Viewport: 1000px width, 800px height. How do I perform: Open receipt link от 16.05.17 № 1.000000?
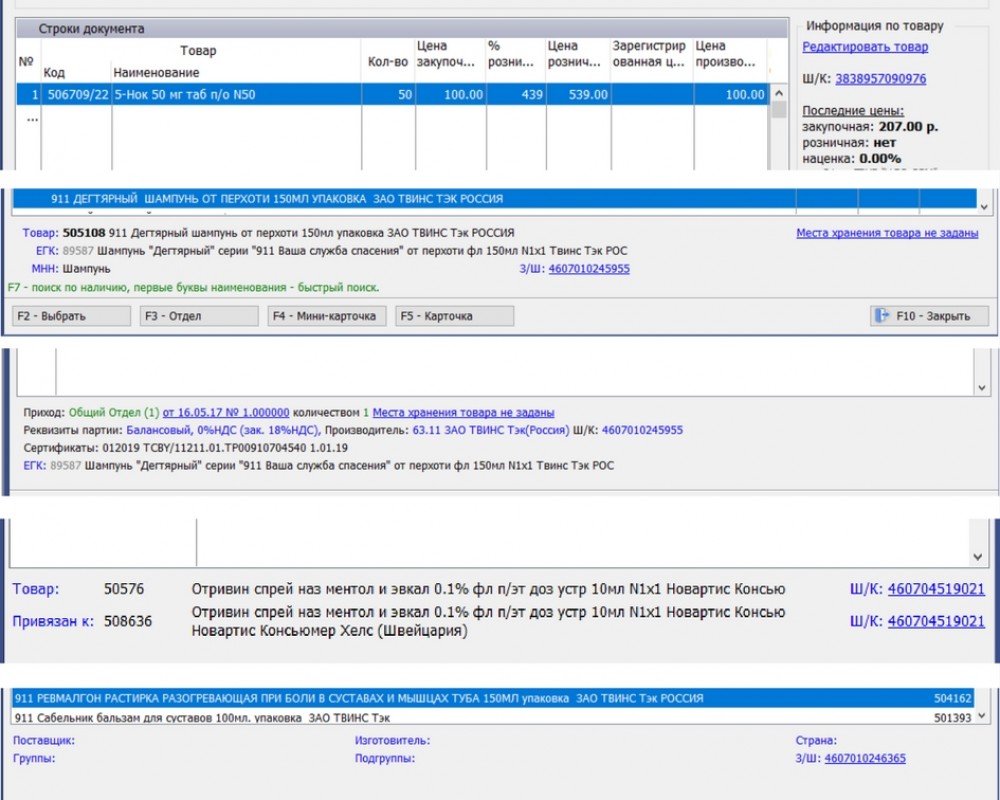226,413
